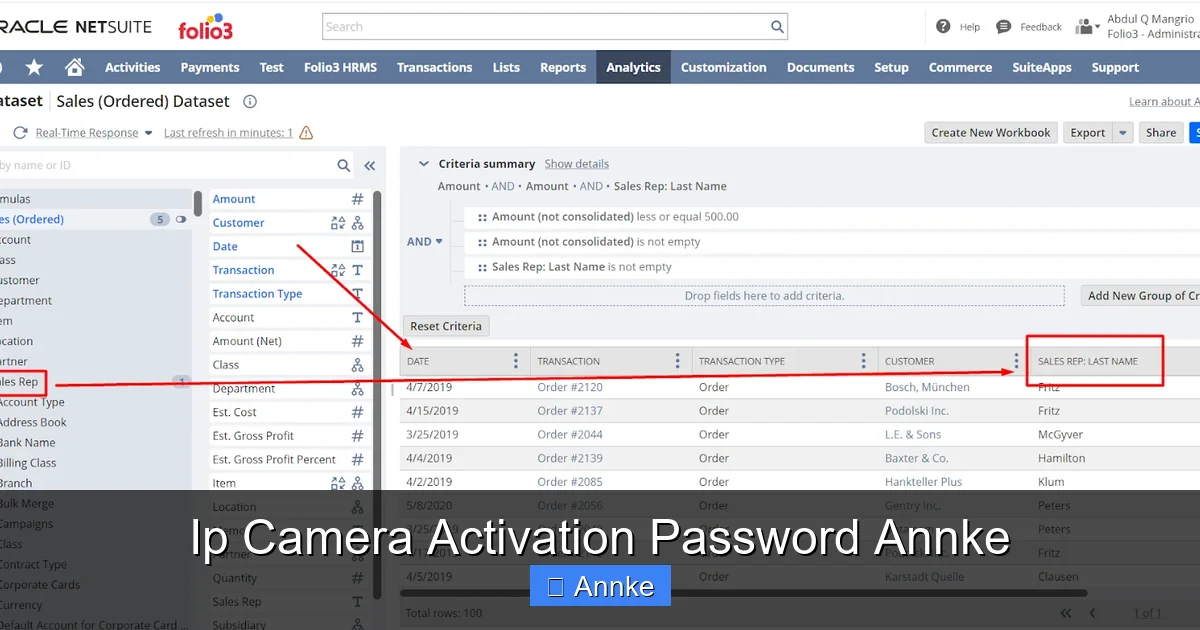Click the hierarchy icon on Class field
Image resolution: width=1200 pixels, height=630 pixels.
tap(358, 365)
